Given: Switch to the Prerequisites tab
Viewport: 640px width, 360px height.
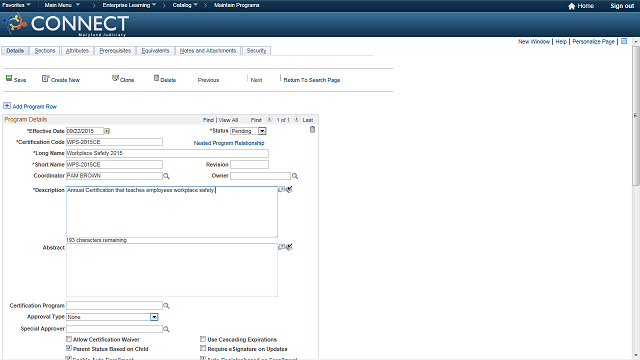Looking at the screenshot, I should pyautogui.click(x=115, y=51).
